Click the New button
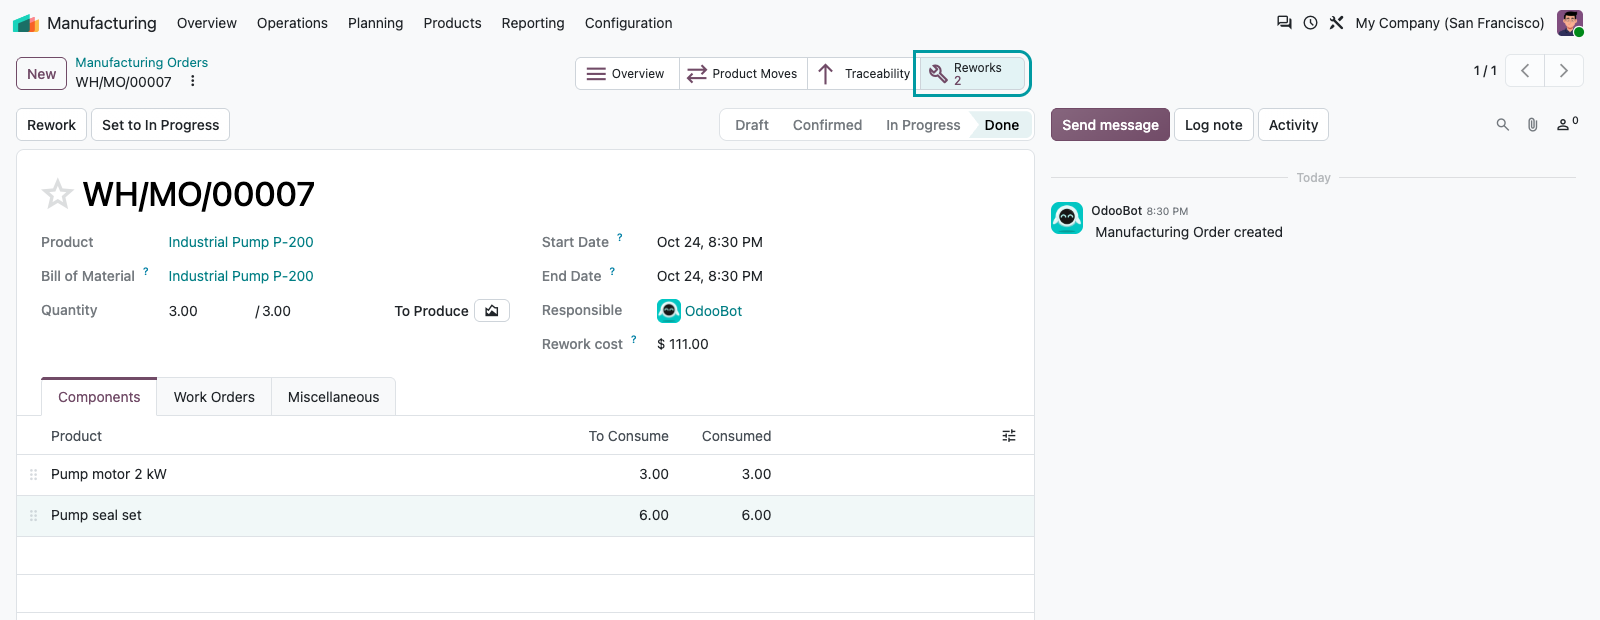The width and height of the screenshot is (1600, 620). 42,73
